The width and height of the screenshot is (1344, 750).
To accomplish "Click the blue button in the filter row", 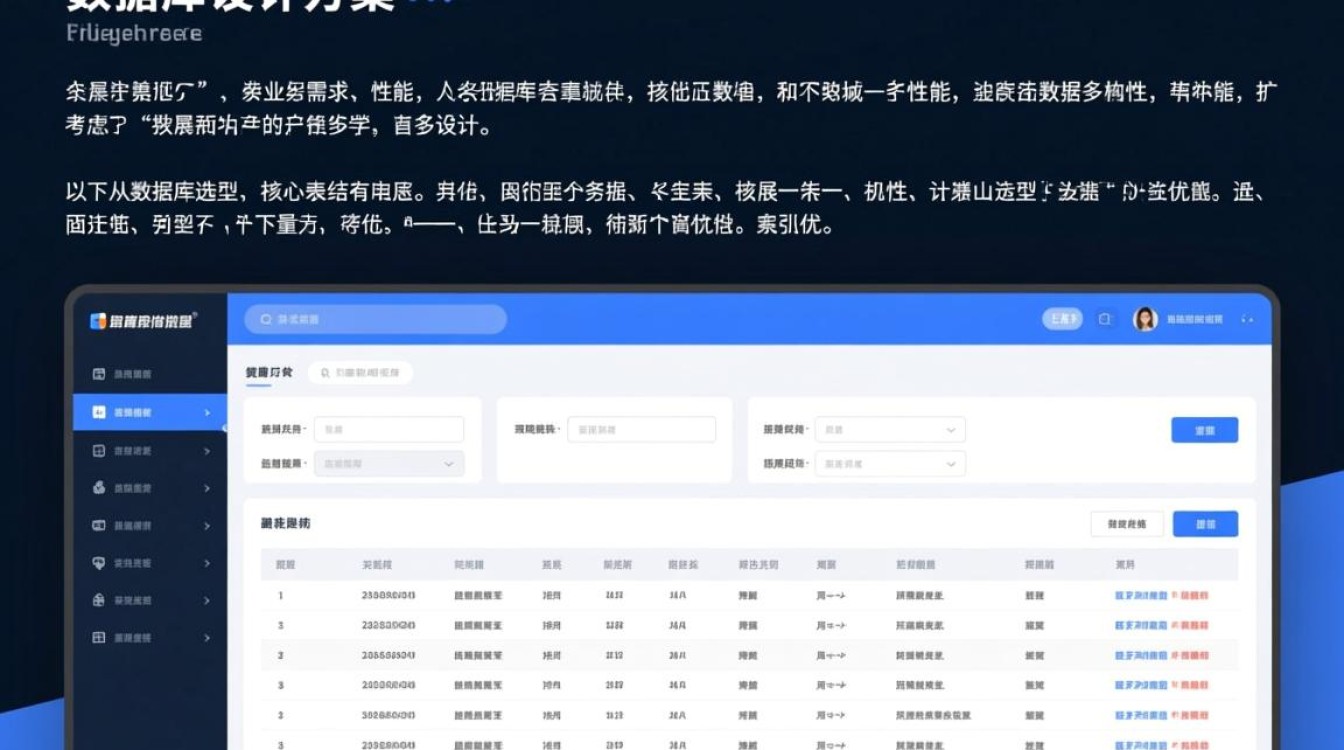I will 1205,430.
